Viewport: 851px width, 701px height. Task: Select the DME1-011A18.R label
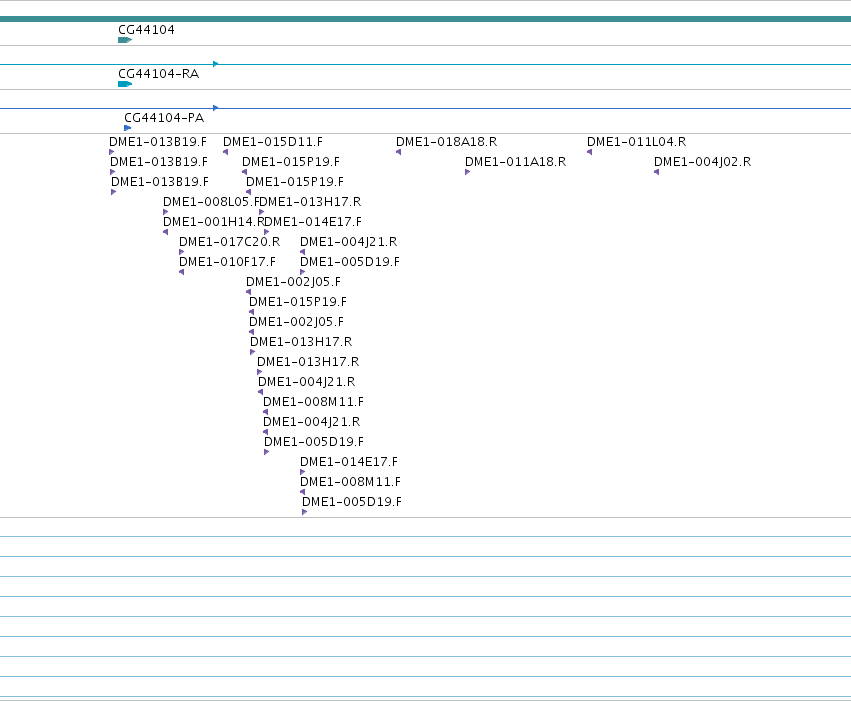515,162
